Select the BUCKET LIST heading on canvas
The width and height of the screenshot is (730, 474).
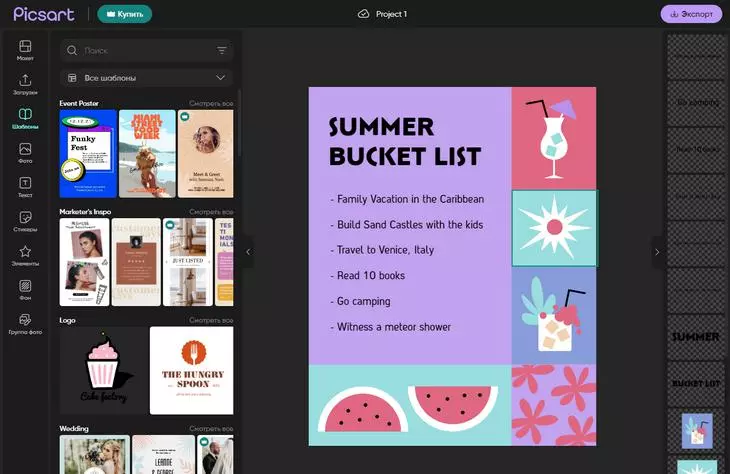[x=405, y=156]
